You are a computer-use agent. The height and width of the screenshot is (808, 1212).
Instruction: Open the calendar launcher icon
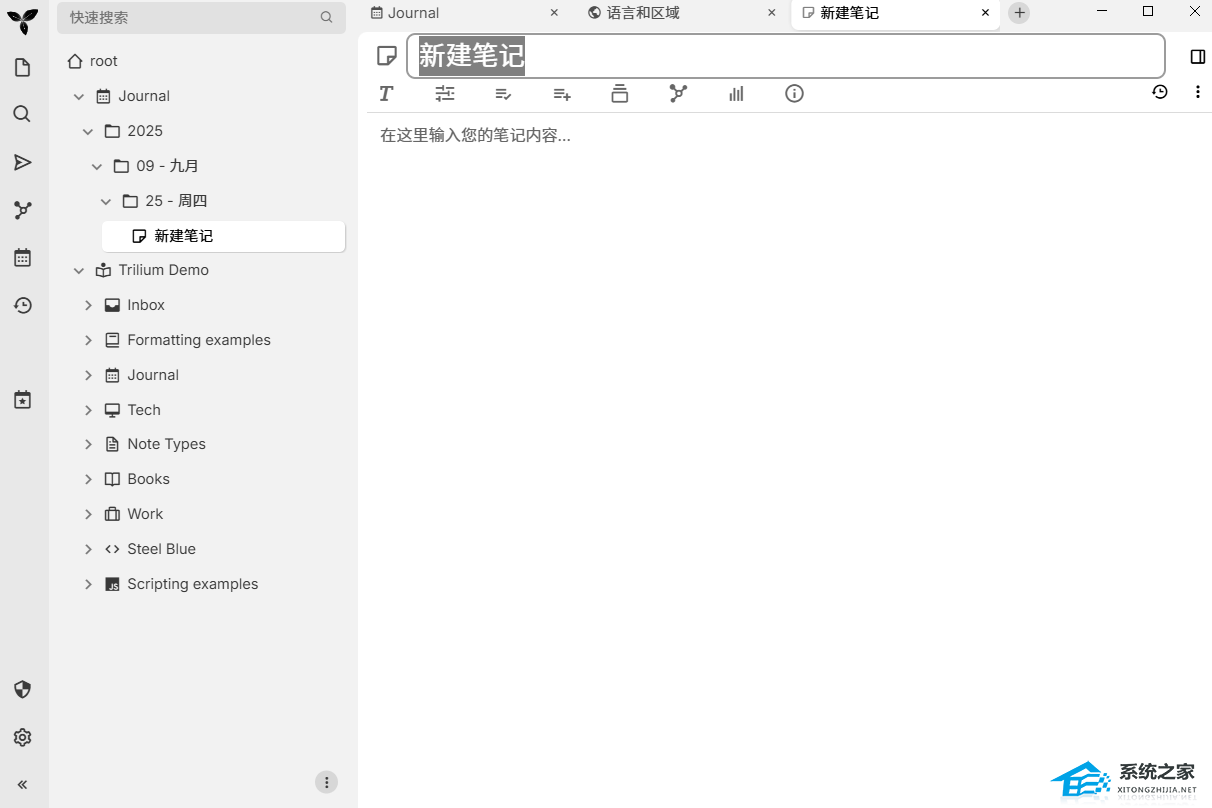click(22, 258)
